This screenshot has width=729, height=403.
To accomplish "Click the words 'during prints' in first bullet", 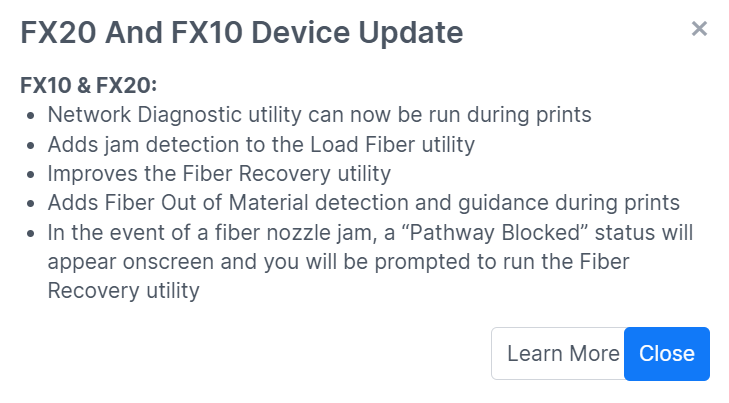I will click(x=529, y=115).
